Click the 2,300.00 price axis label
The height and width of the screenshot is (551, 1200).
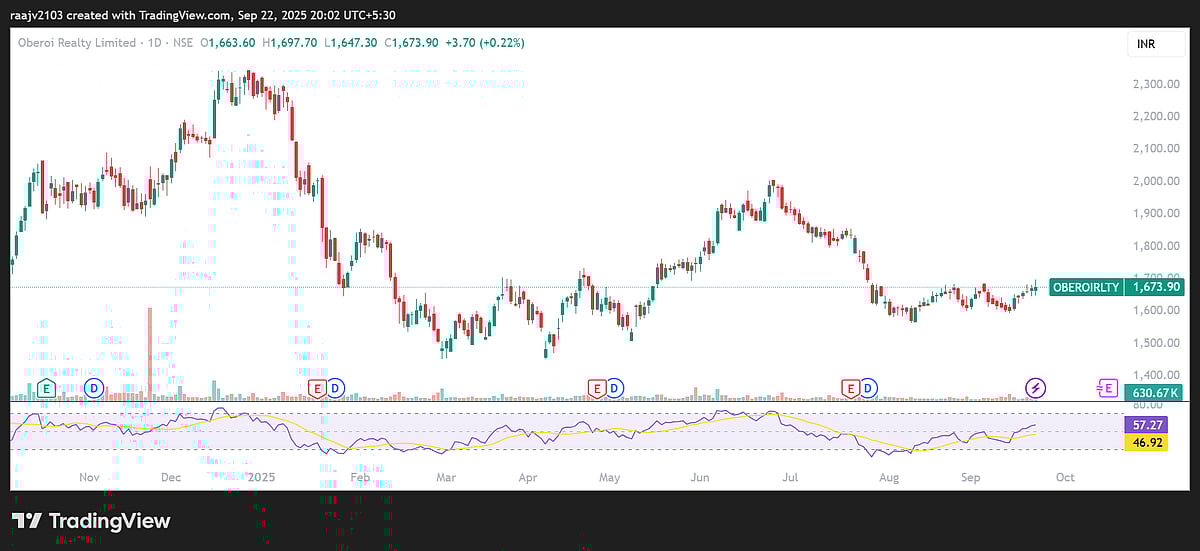(x=1155, y=84)
